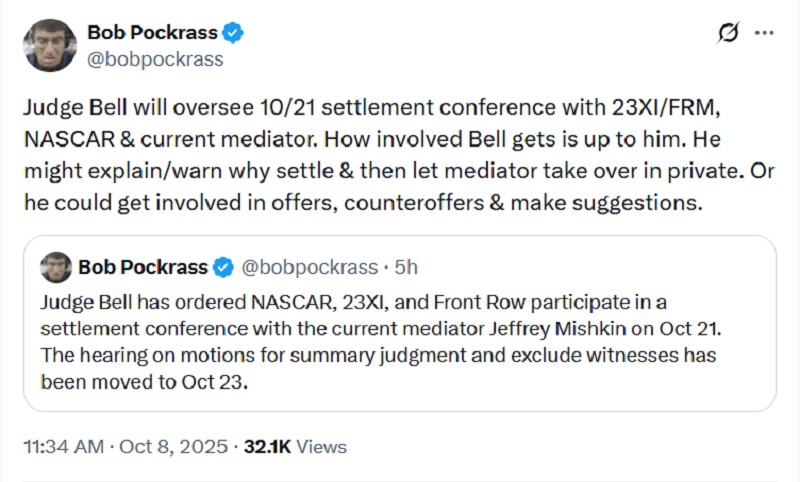Click Bob Pockrass's large profile avatar
The width and height of the screenshot is (800, 482).
[49, 44]
